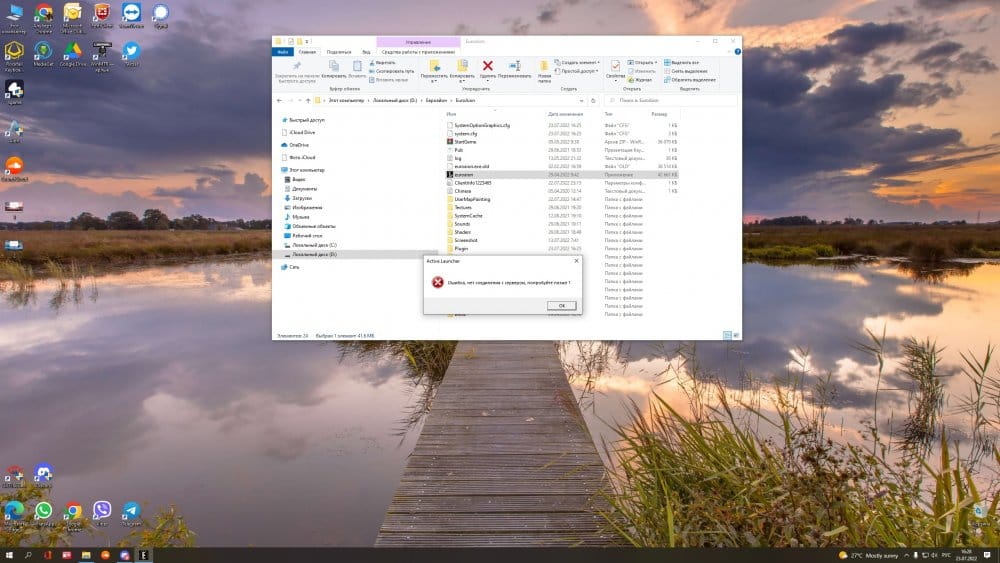Viewport: 1000px width, 563px height.
Task: Open Properties from the ribbon
Action: (616, 69)
